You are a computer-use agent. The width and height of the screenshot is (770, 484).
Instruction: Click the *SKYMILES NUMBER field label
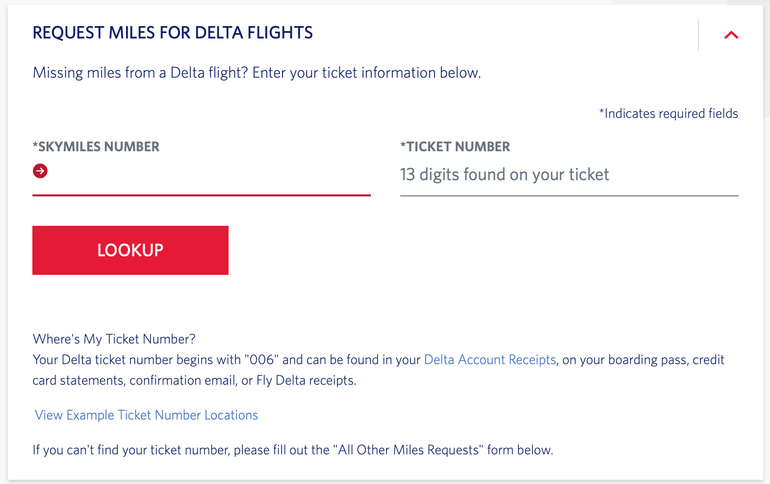(96, 147)
